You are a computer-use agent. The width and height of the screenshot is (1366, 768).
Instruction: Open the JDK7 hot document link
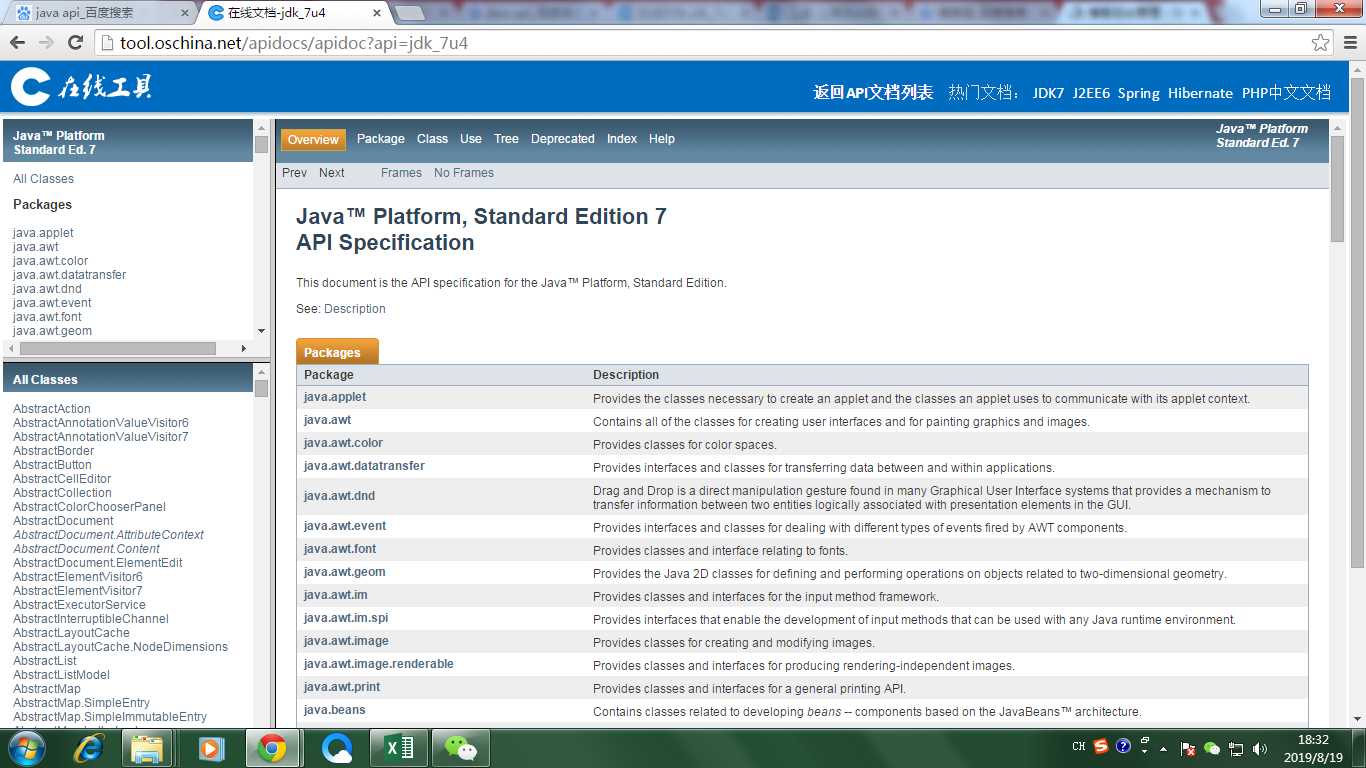click(x=1048, y=93)
